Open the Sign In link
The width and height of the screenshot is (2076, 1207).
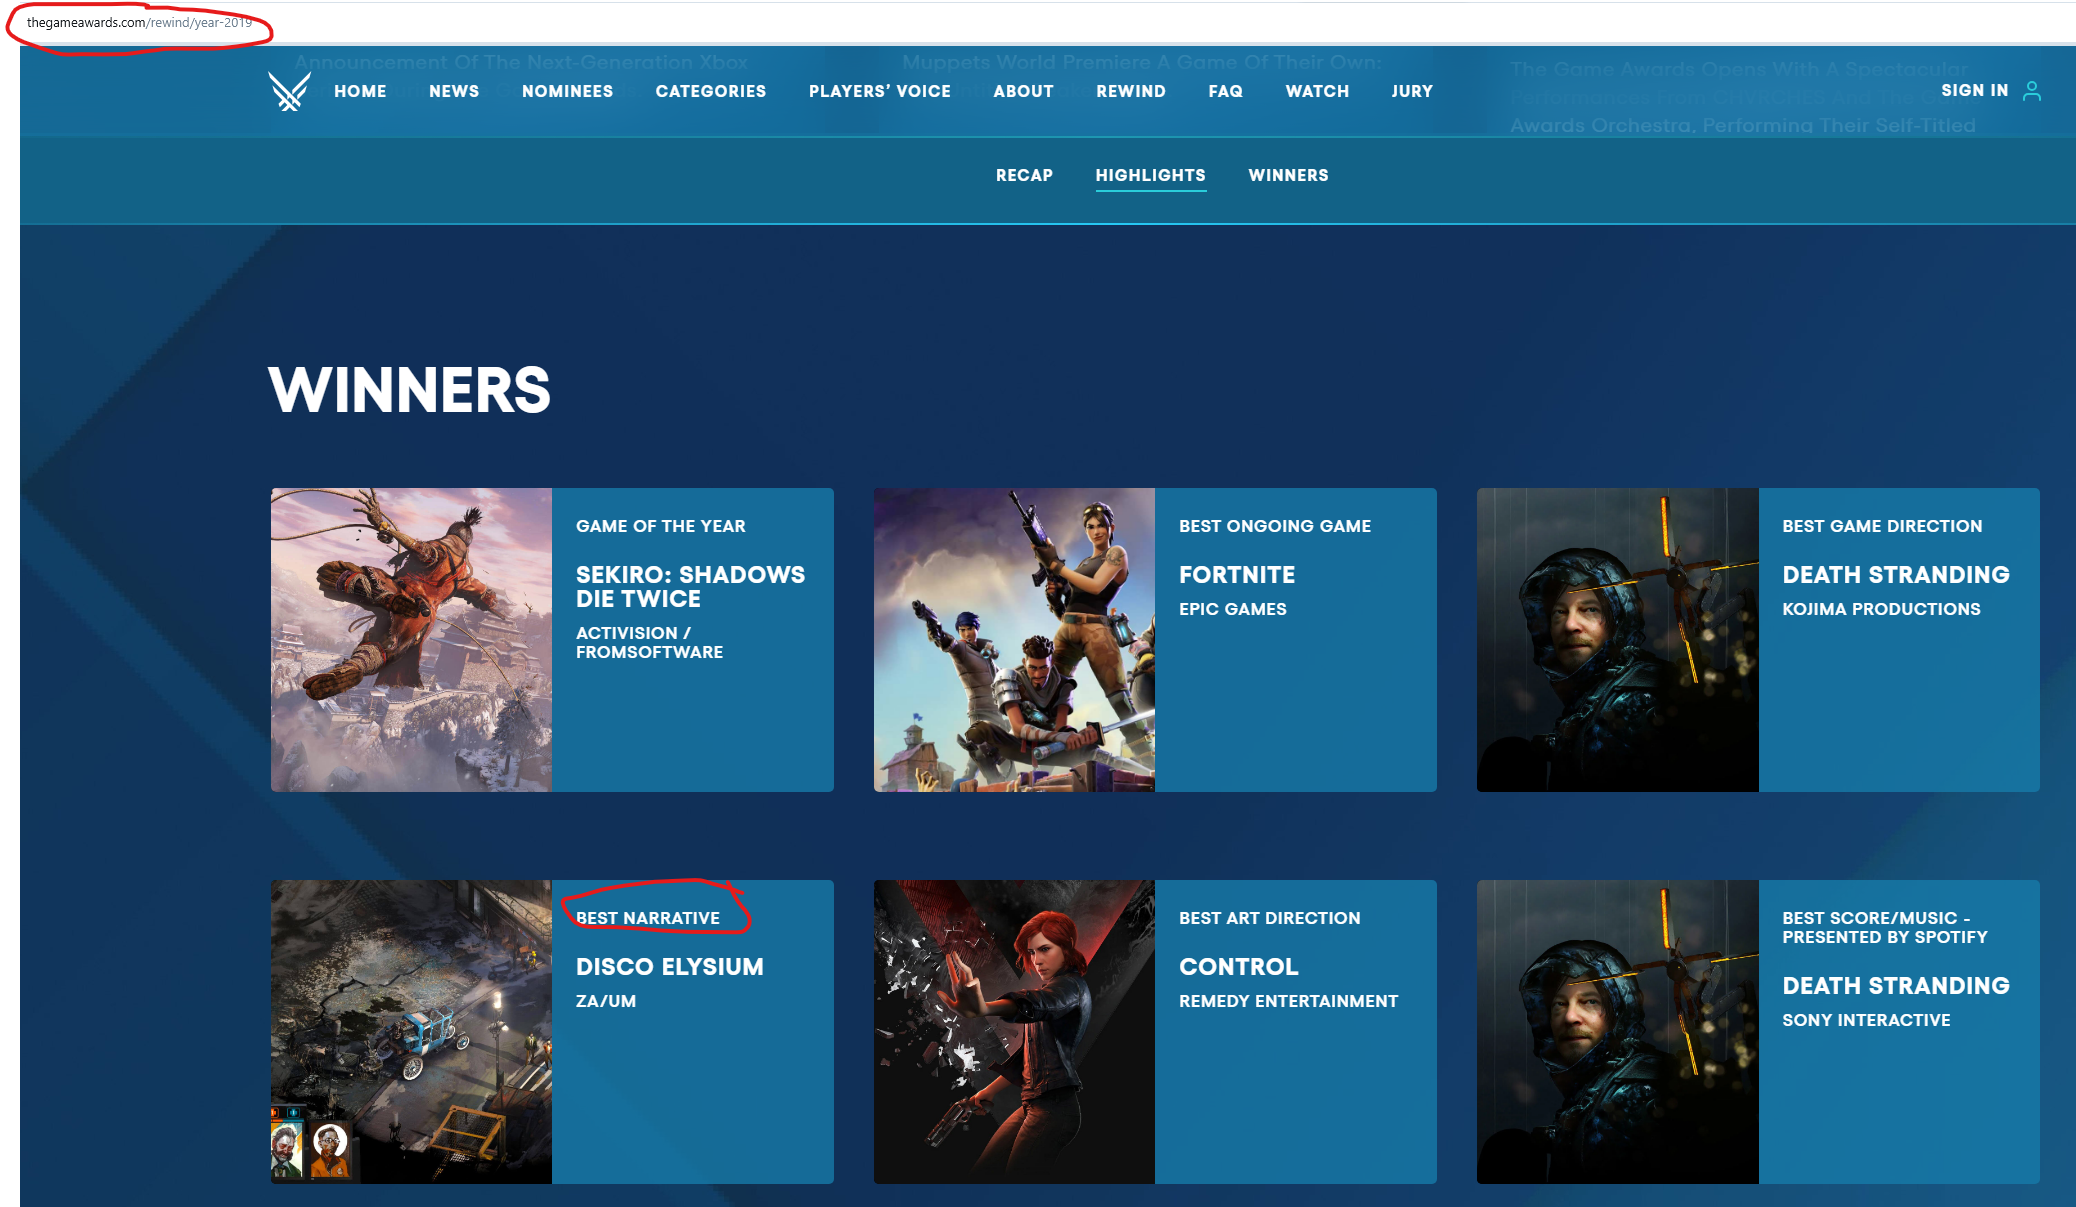pyautogui.click(x=1974, y=90)
